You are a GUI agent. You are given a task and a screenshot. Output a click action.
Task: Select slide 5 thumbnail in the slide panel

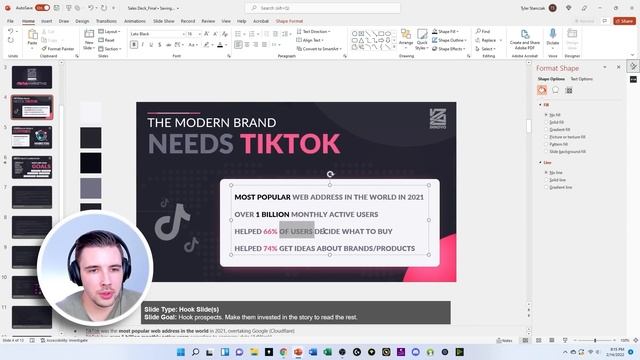(x=32, y=137)
